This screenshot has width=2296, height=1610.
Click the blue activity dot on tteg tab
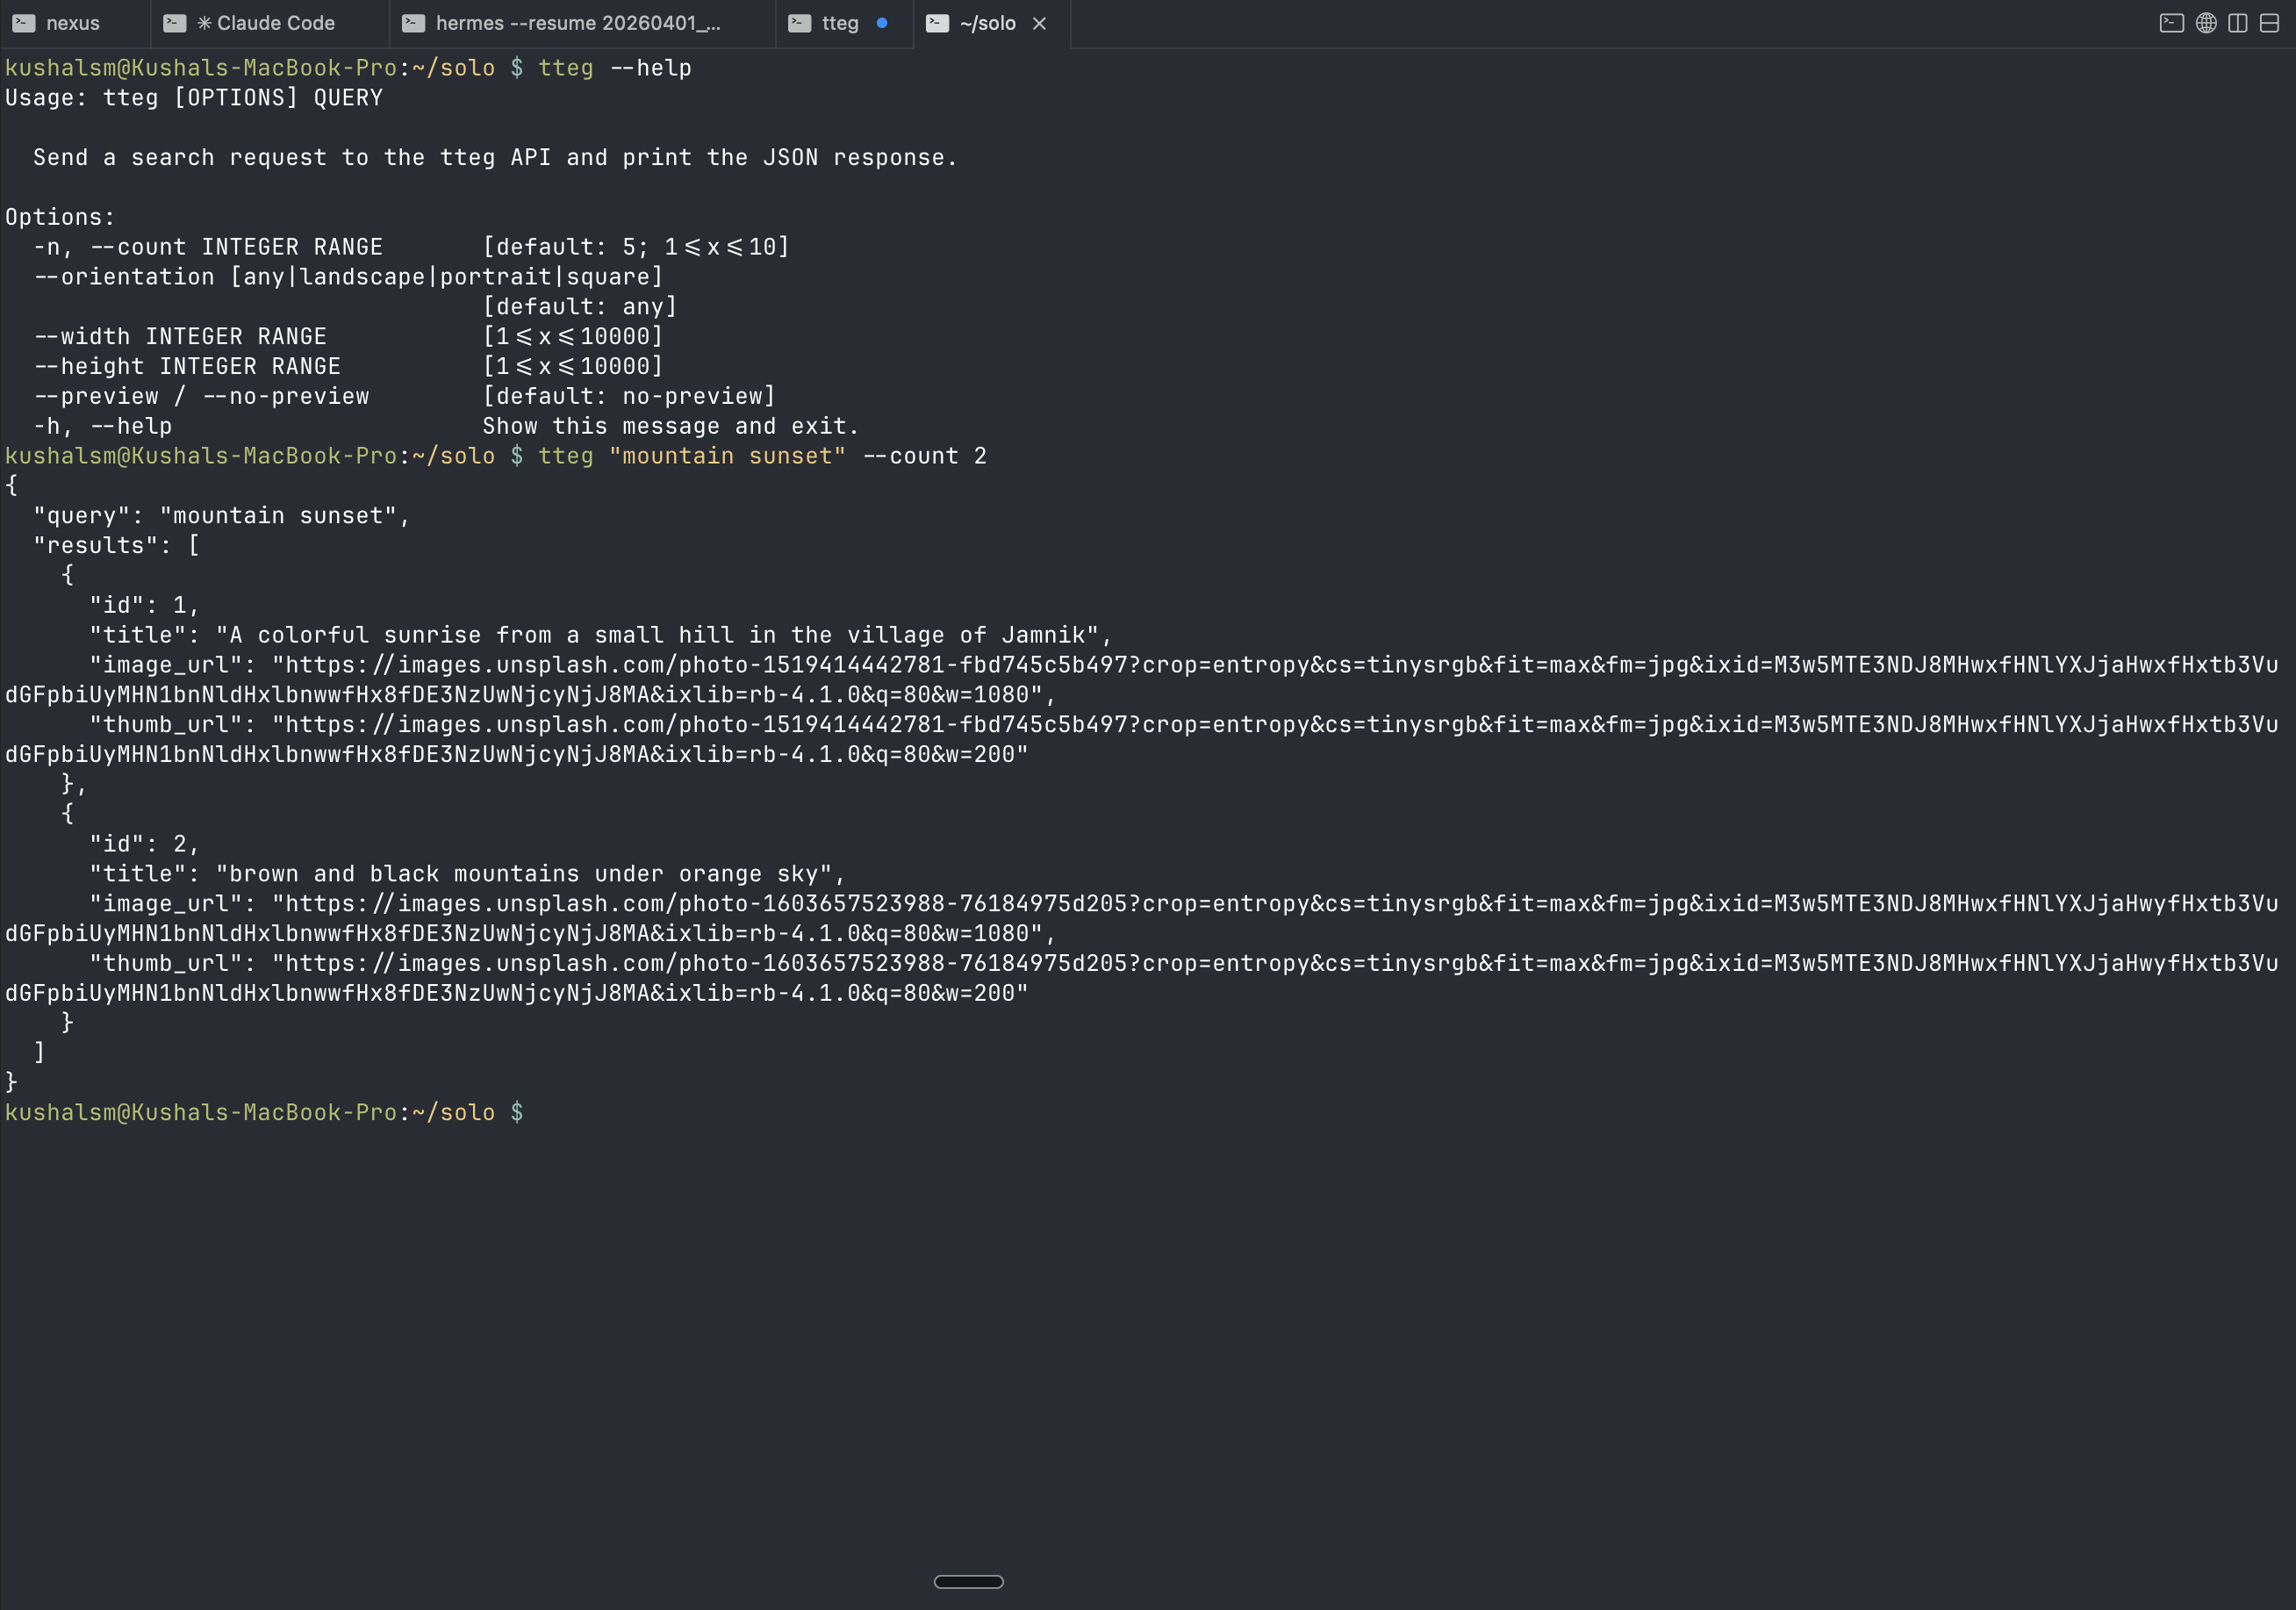(x=882, y=23)
